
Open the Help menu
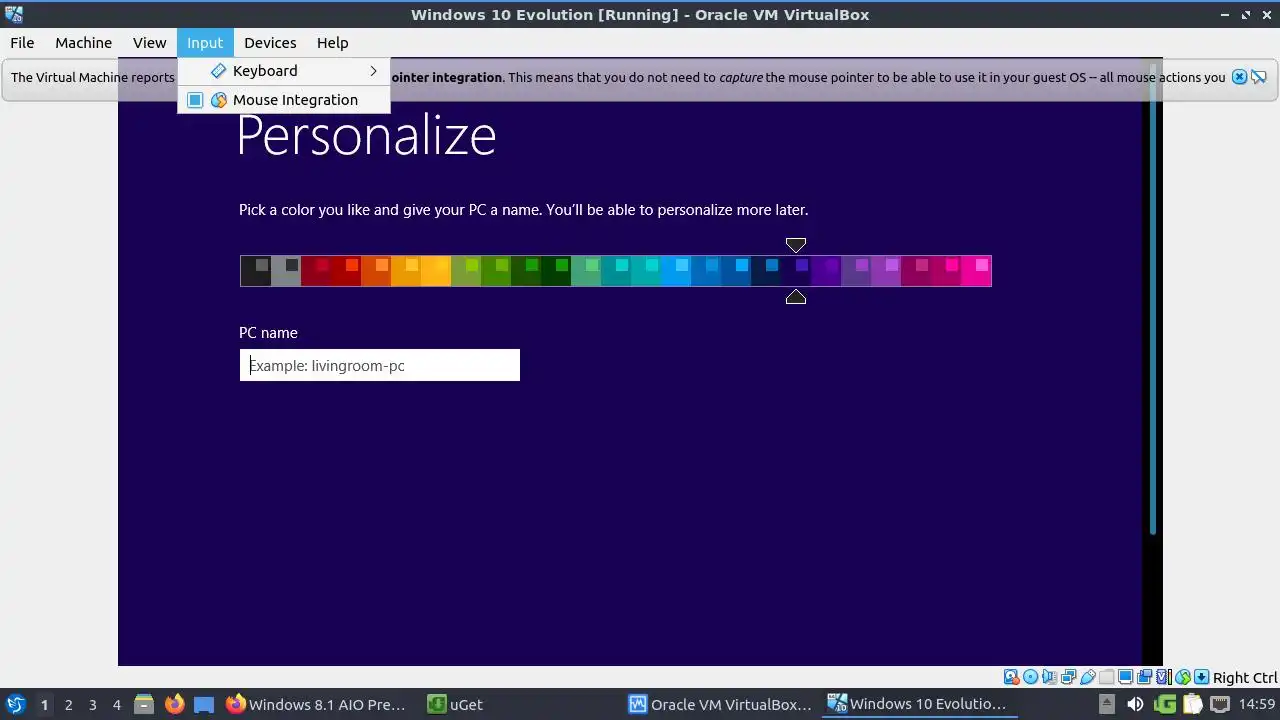tap(332, 43)
